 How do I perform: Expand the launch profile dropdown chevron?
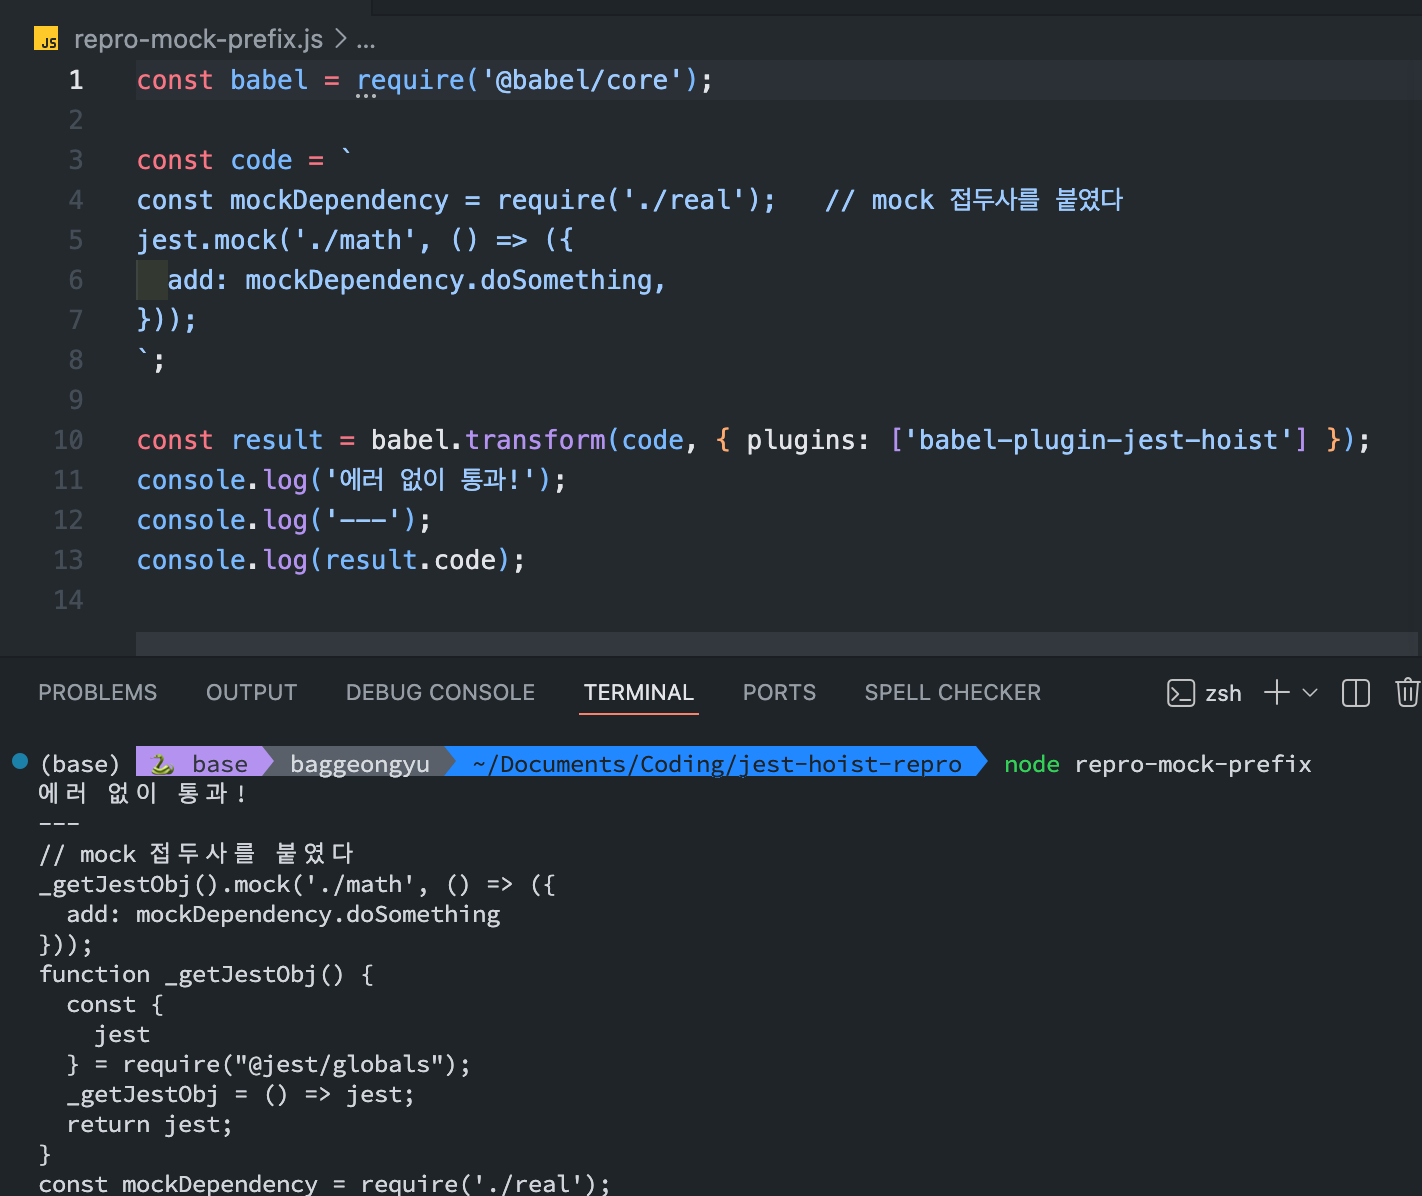click(x=1311, y=693)
